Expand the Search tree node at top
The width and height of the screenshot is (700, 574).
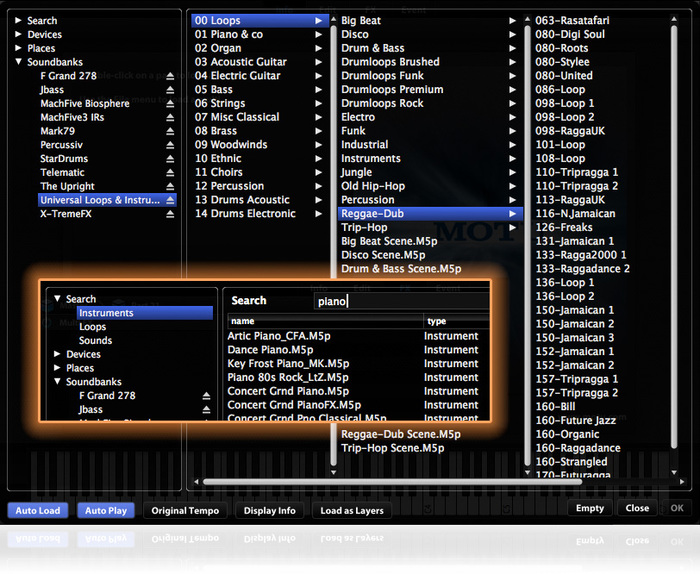click(18, 21)
